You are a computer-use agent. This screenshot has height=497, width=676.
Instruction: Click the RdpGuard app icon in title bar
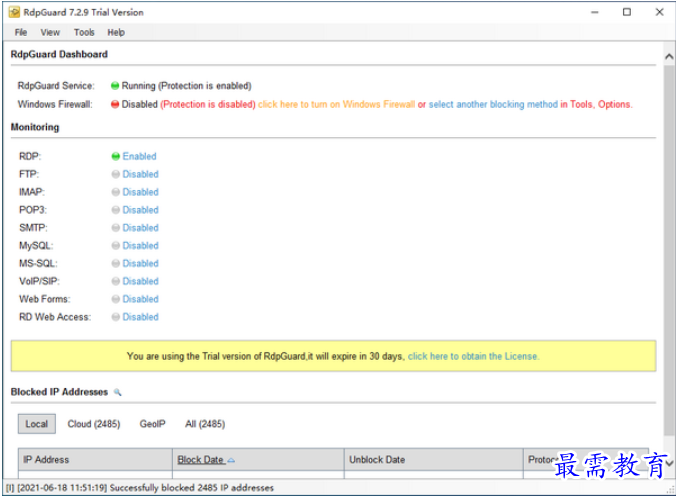pos(14,12)
